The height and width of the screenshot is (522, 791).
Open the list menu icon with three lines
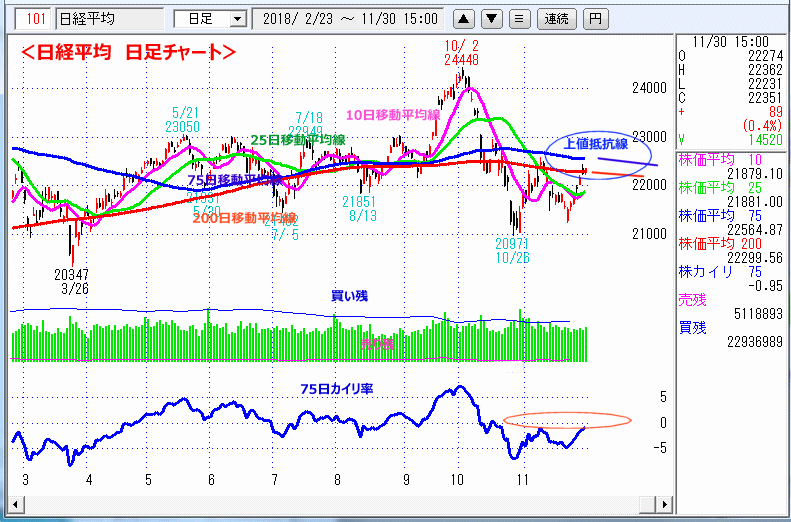pyautogui.click(x=518, y=19)
